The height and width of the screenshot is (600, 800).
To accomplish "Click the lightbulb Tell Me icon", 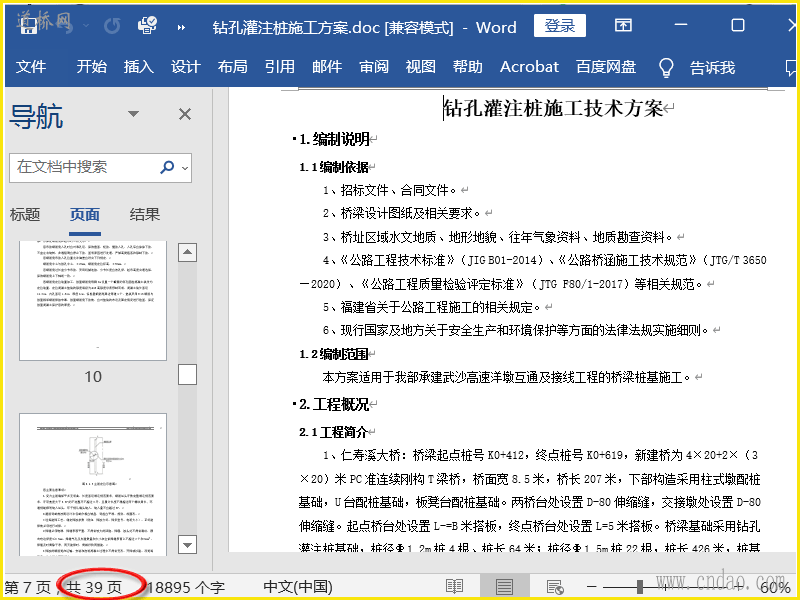I will click(x=666, y=67).
